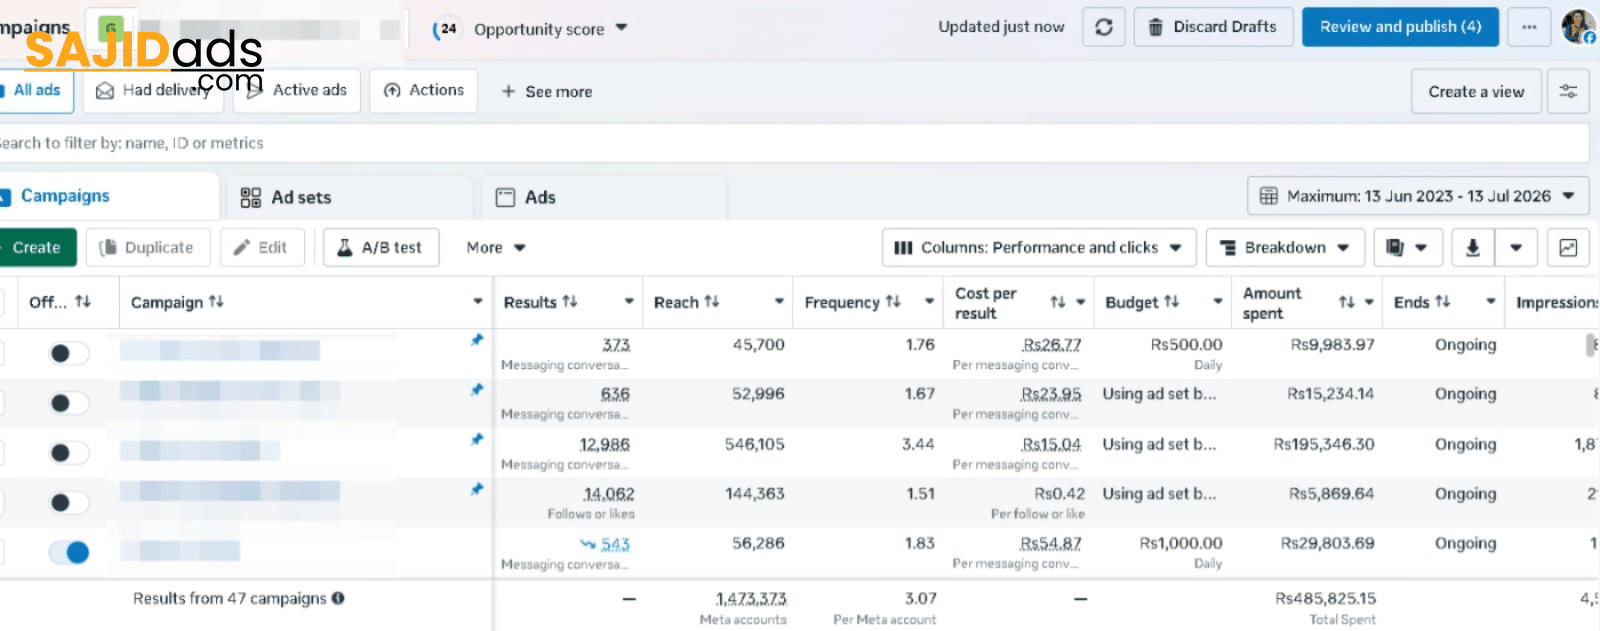This screenshot has width=1600, height=631.
Task: Open the charts panel icon
Action: 1568,248
